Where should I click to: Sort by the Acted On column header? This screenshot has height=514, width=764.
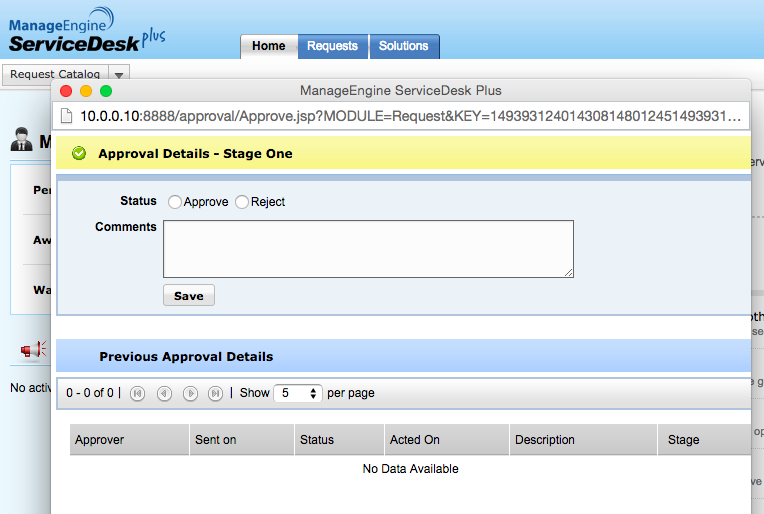tap(447, 440)
